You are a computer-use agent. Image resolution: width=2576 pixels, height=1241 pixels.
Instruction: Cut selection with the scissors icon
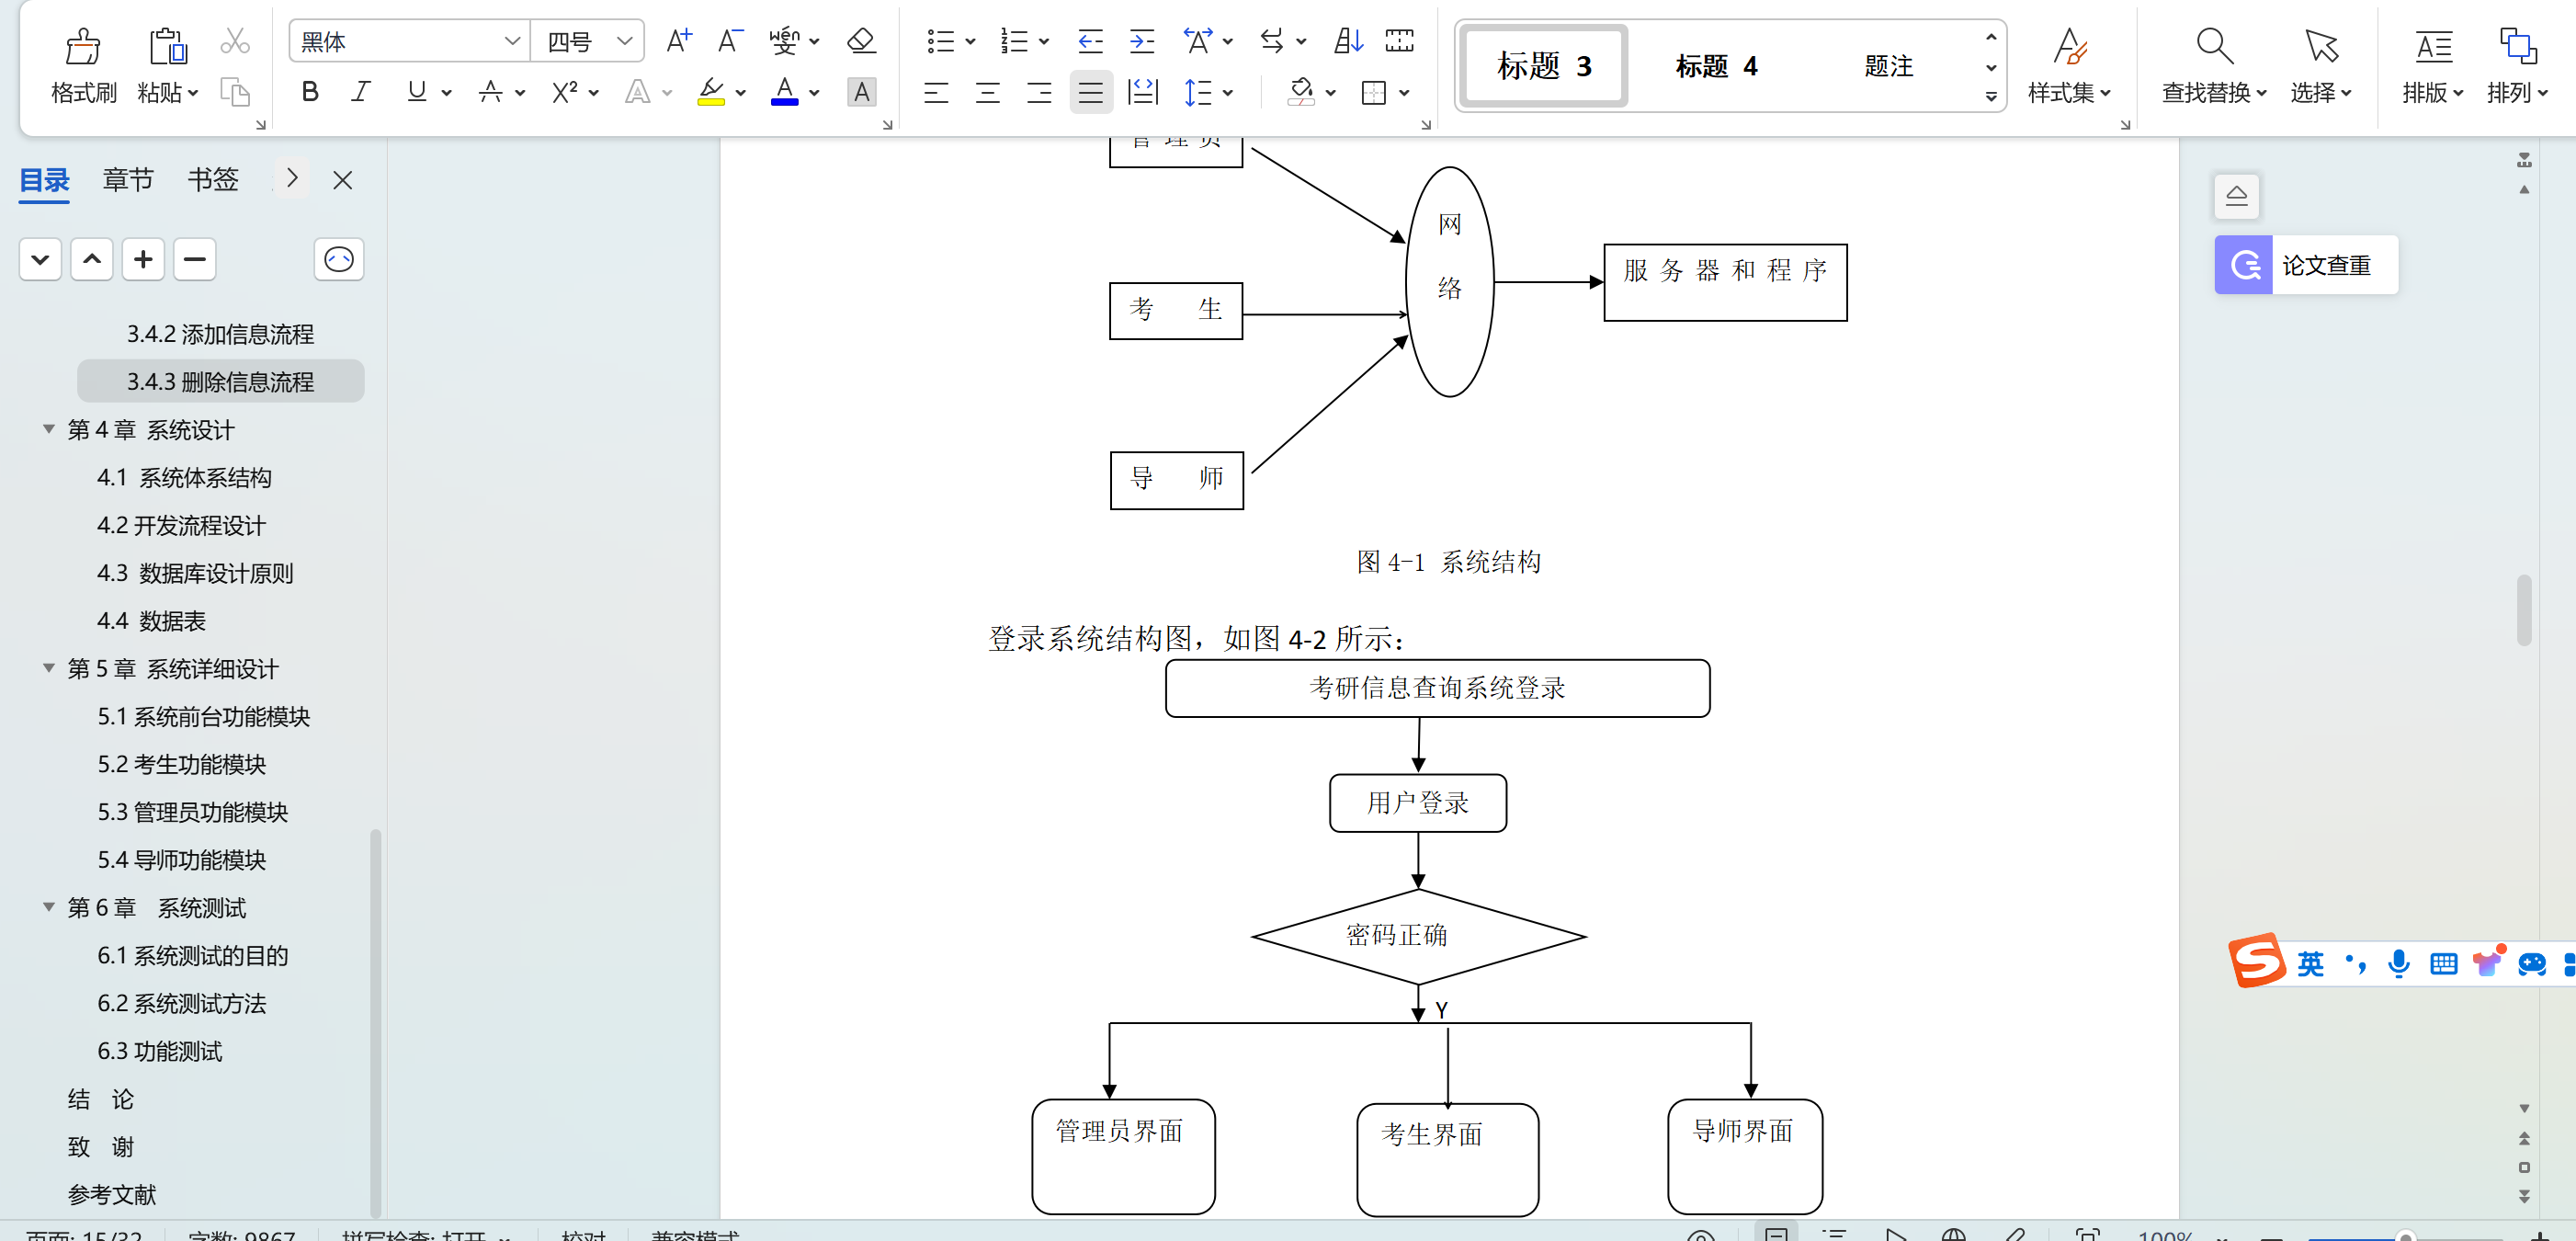[234, 40]
